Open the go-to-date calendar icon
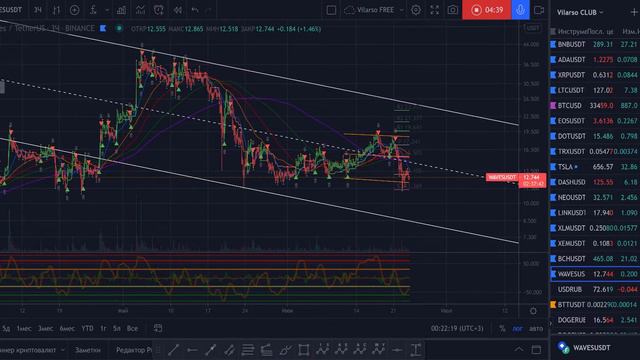Image resolution: width=640 pixels, height=360 pixels. coord(158,328)
